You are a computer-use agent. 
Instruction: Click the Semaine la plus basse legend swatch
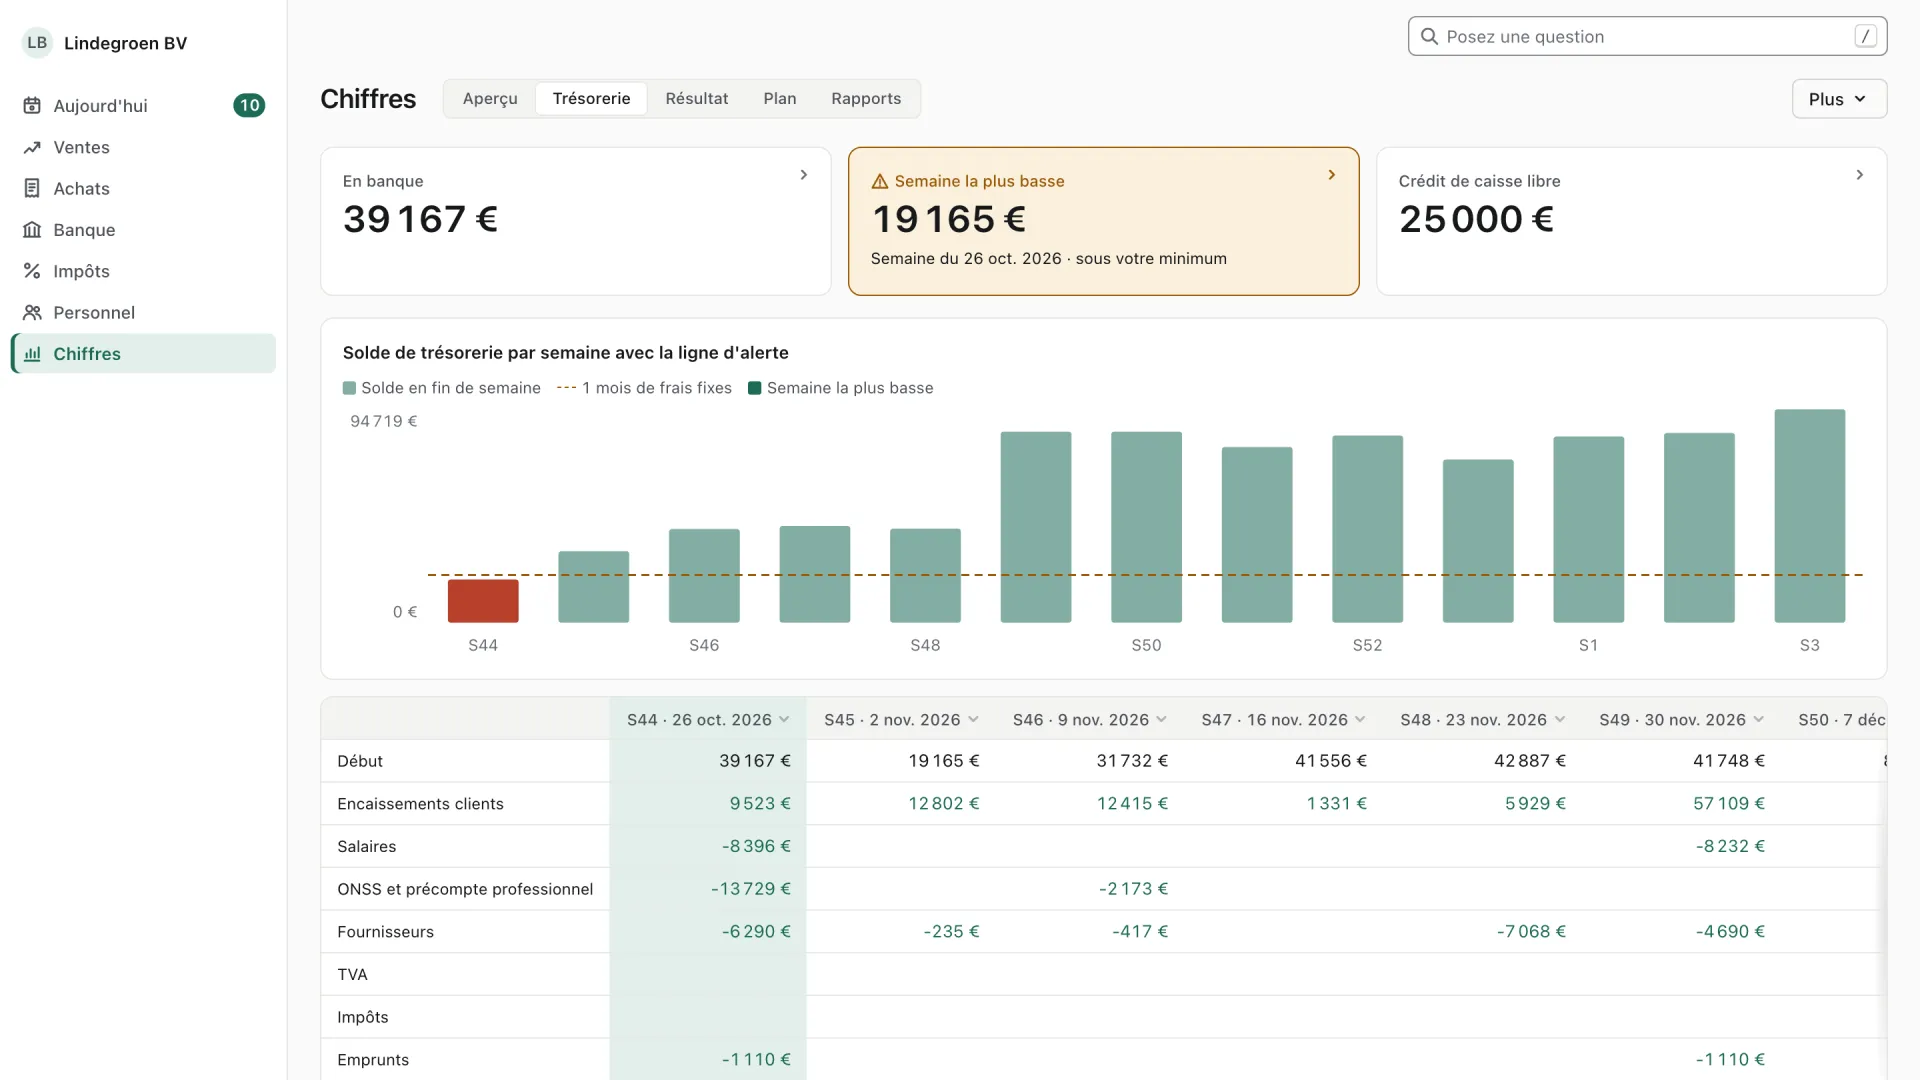tap(755, 388)
